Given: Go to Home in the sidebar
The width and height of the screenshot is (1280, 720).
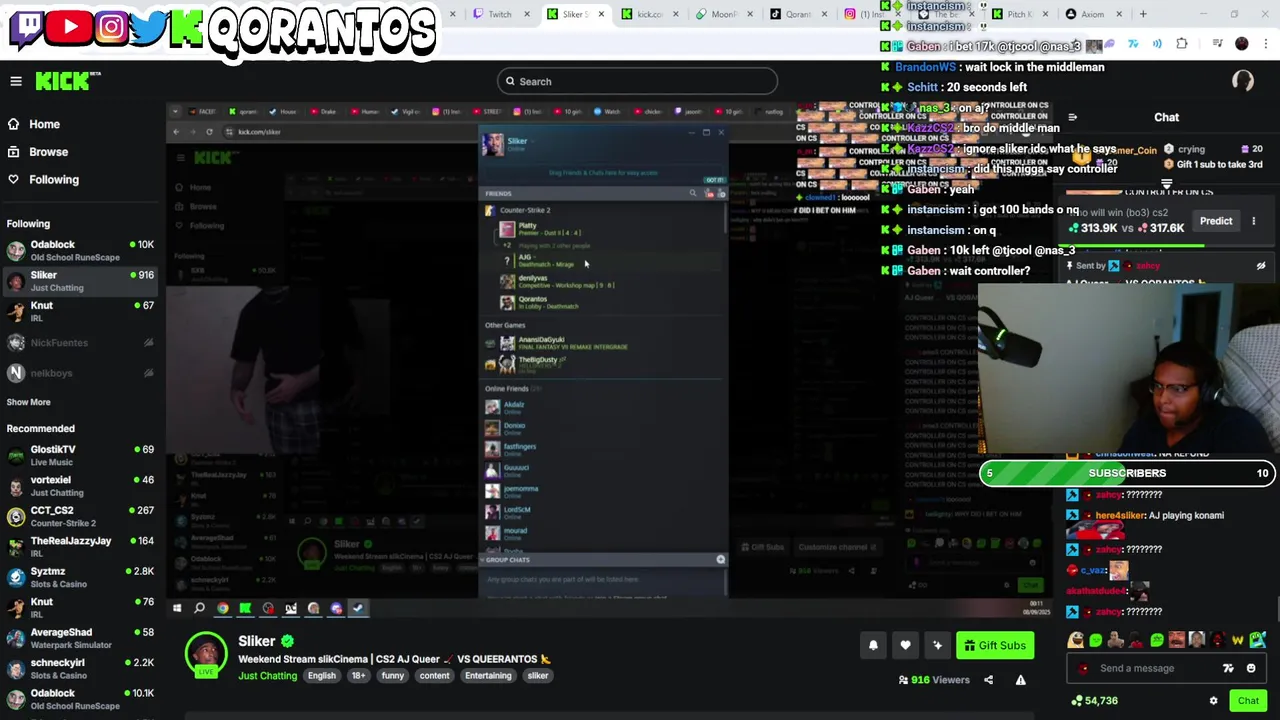Looking at the screenshot, I should coord(33,124).
